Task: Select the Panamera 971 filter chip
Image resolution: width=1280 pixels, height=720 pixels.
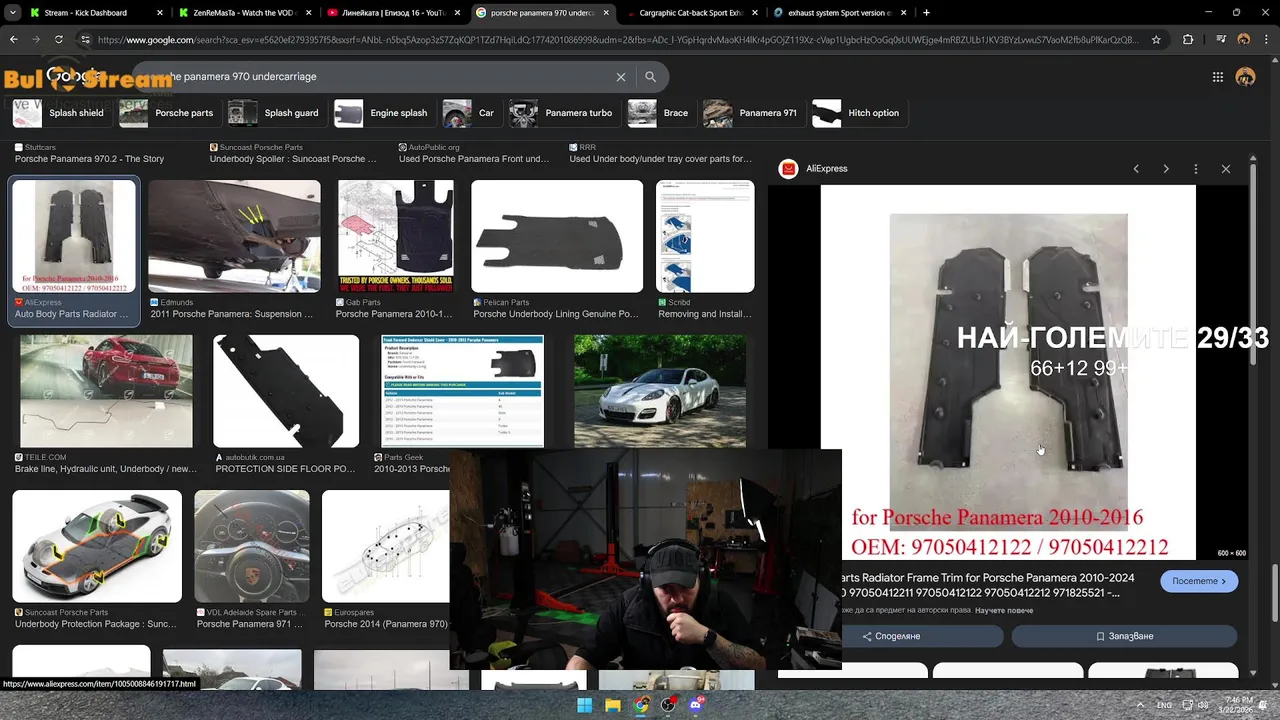Action: tap(753, 113)
